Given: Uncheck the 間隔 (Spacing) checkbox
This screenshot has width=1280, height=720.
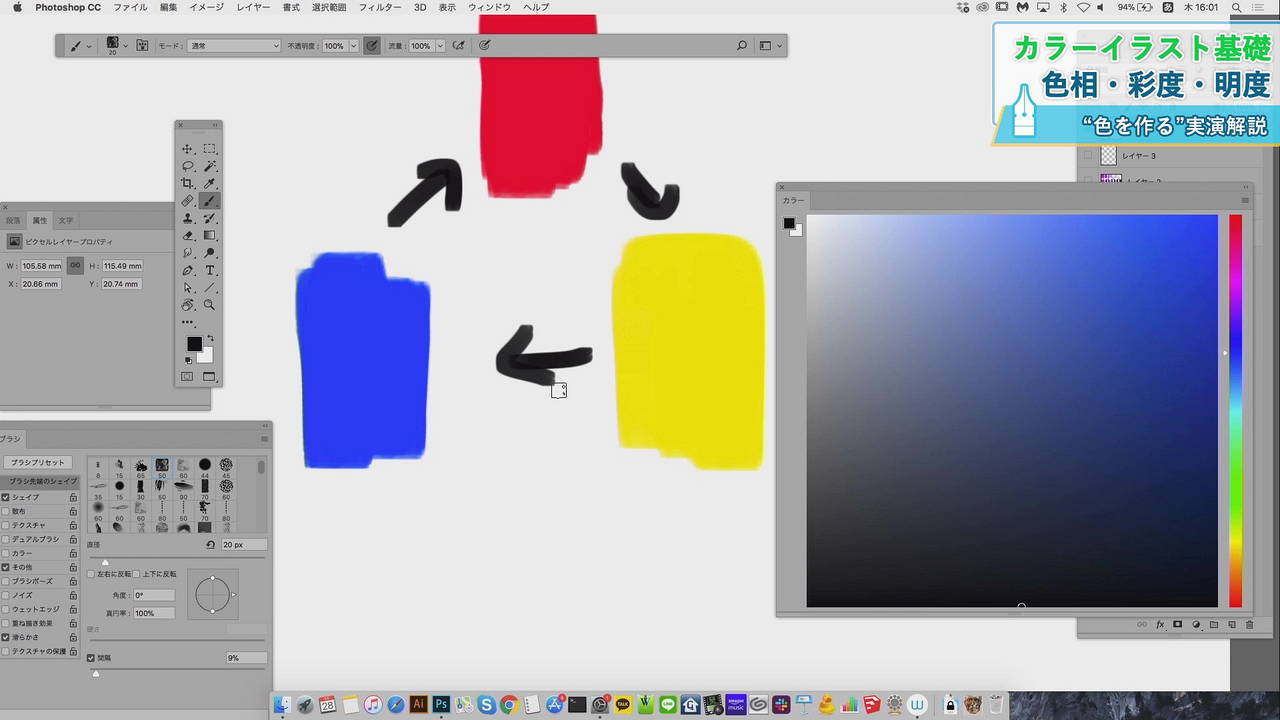Looking at the screenshot, I should (91, 658).
